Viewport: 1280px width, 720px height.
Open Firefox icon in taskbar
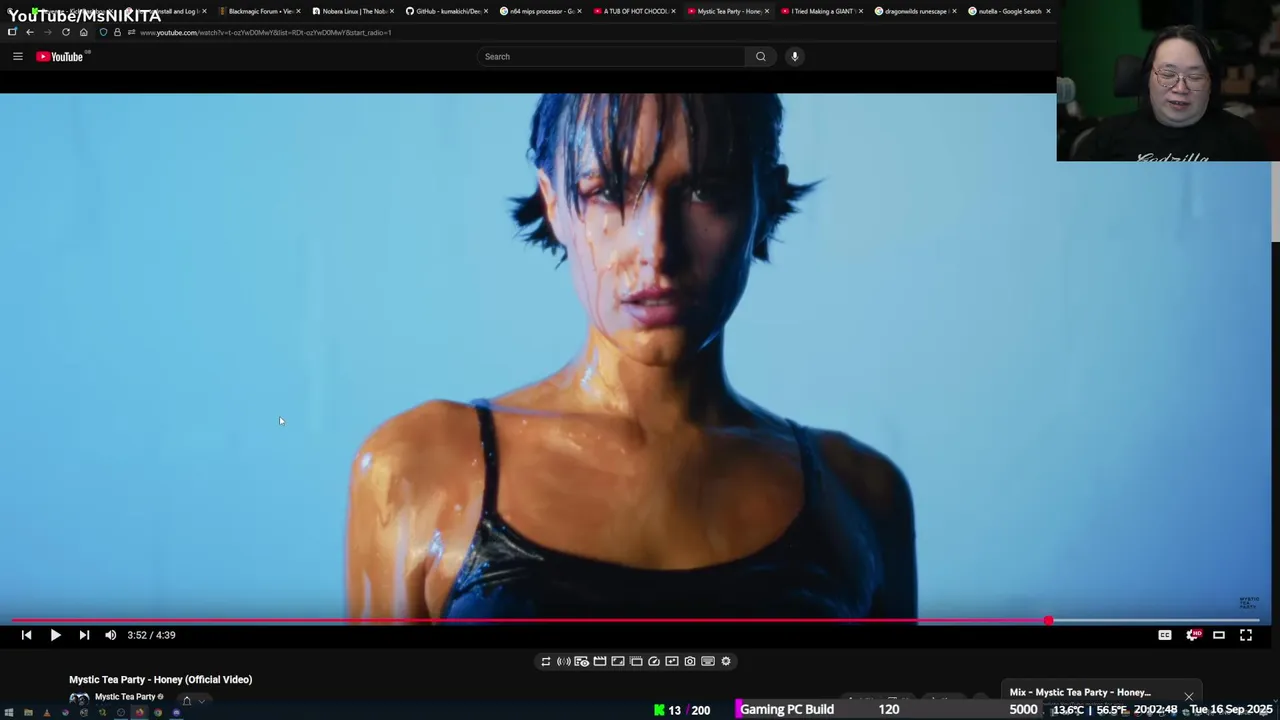point(140,712)
